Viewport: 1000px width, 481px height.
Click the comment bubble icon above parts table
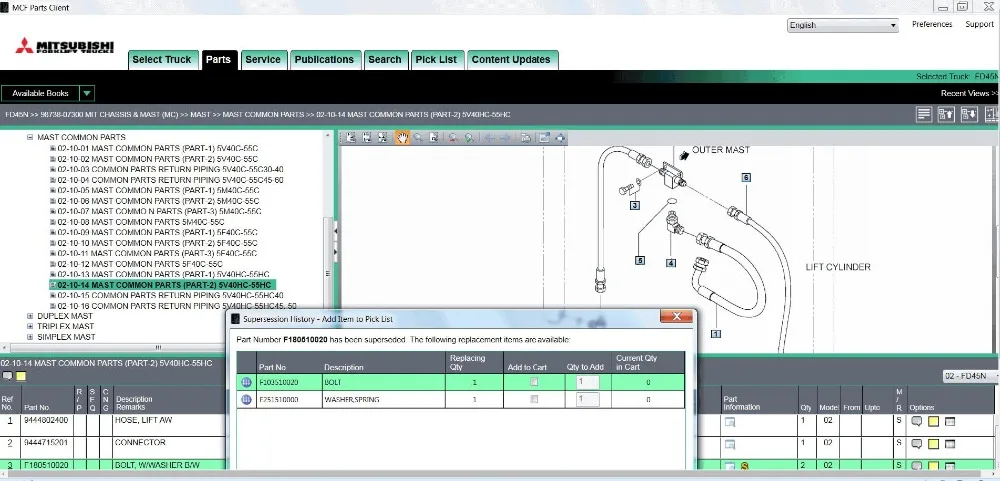[x=8, y=376]
